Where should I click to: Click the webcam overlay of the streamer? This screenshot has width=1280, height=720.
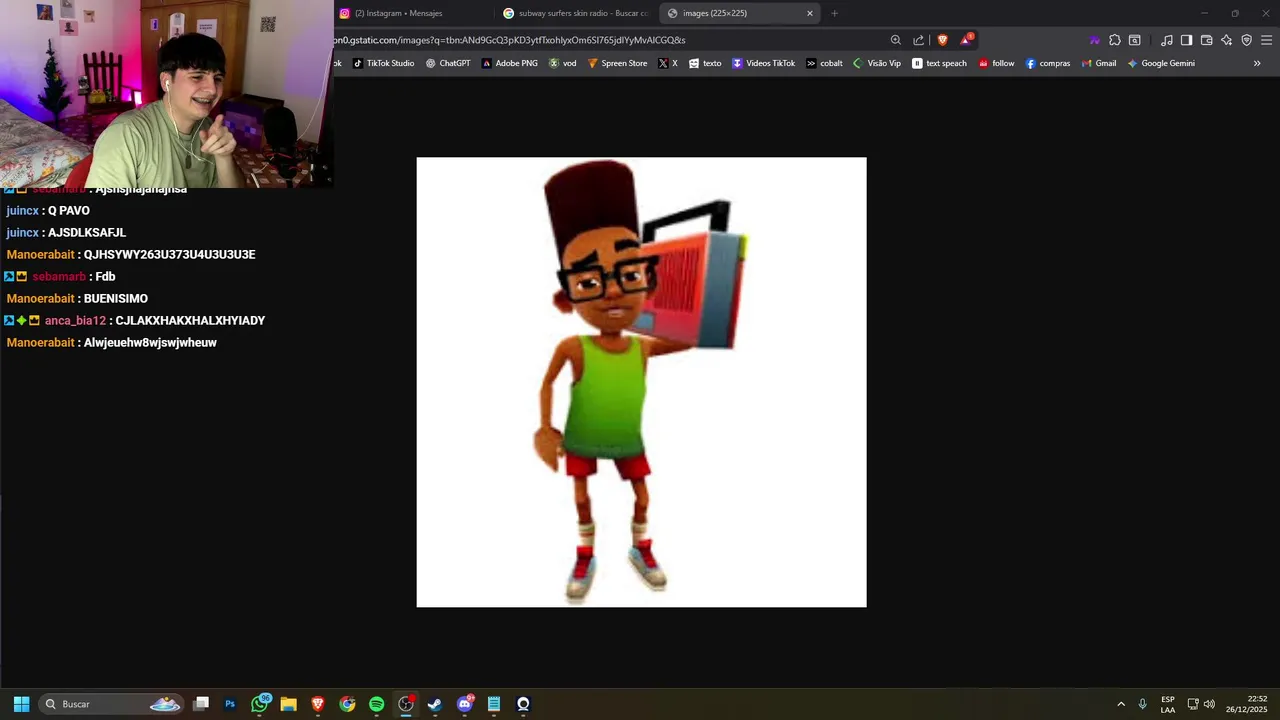(166, 94)
